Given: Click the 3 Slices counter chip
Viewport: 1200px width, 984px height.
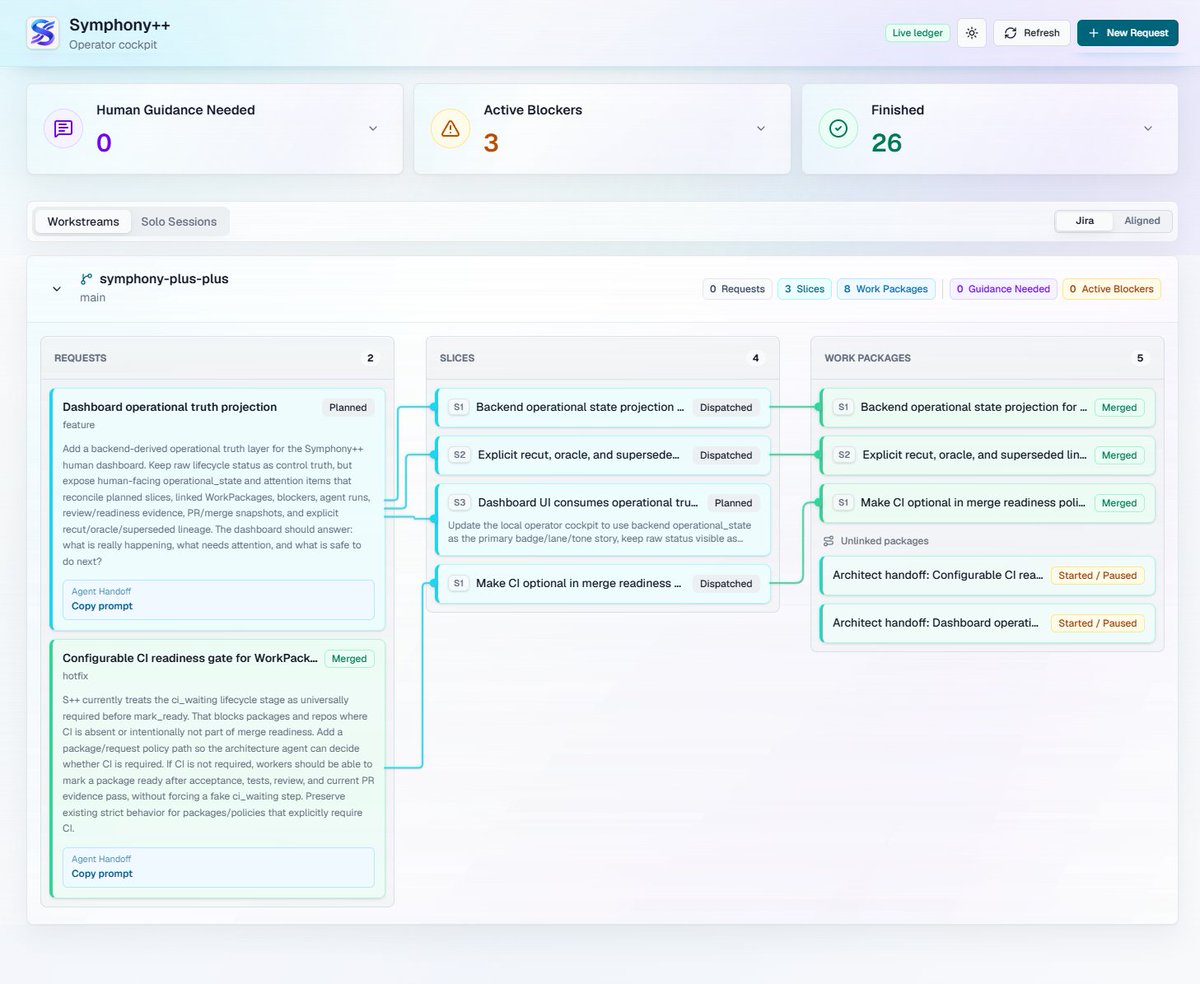Looking at the screenshot, I should coord(805,289).
